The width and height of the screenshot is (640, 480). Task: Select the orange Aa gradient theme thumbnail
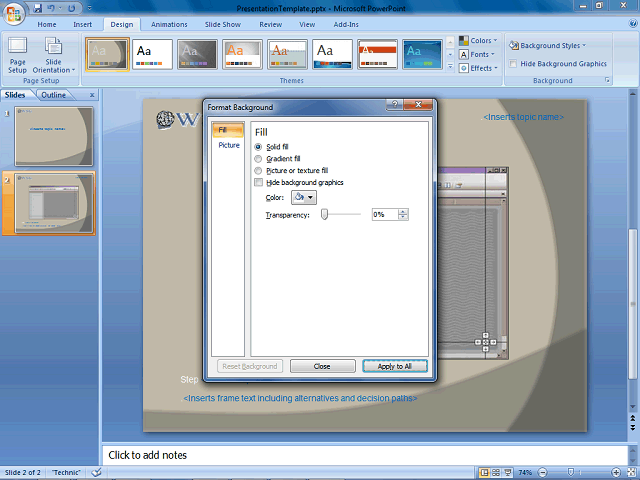[x=242, y=54]
